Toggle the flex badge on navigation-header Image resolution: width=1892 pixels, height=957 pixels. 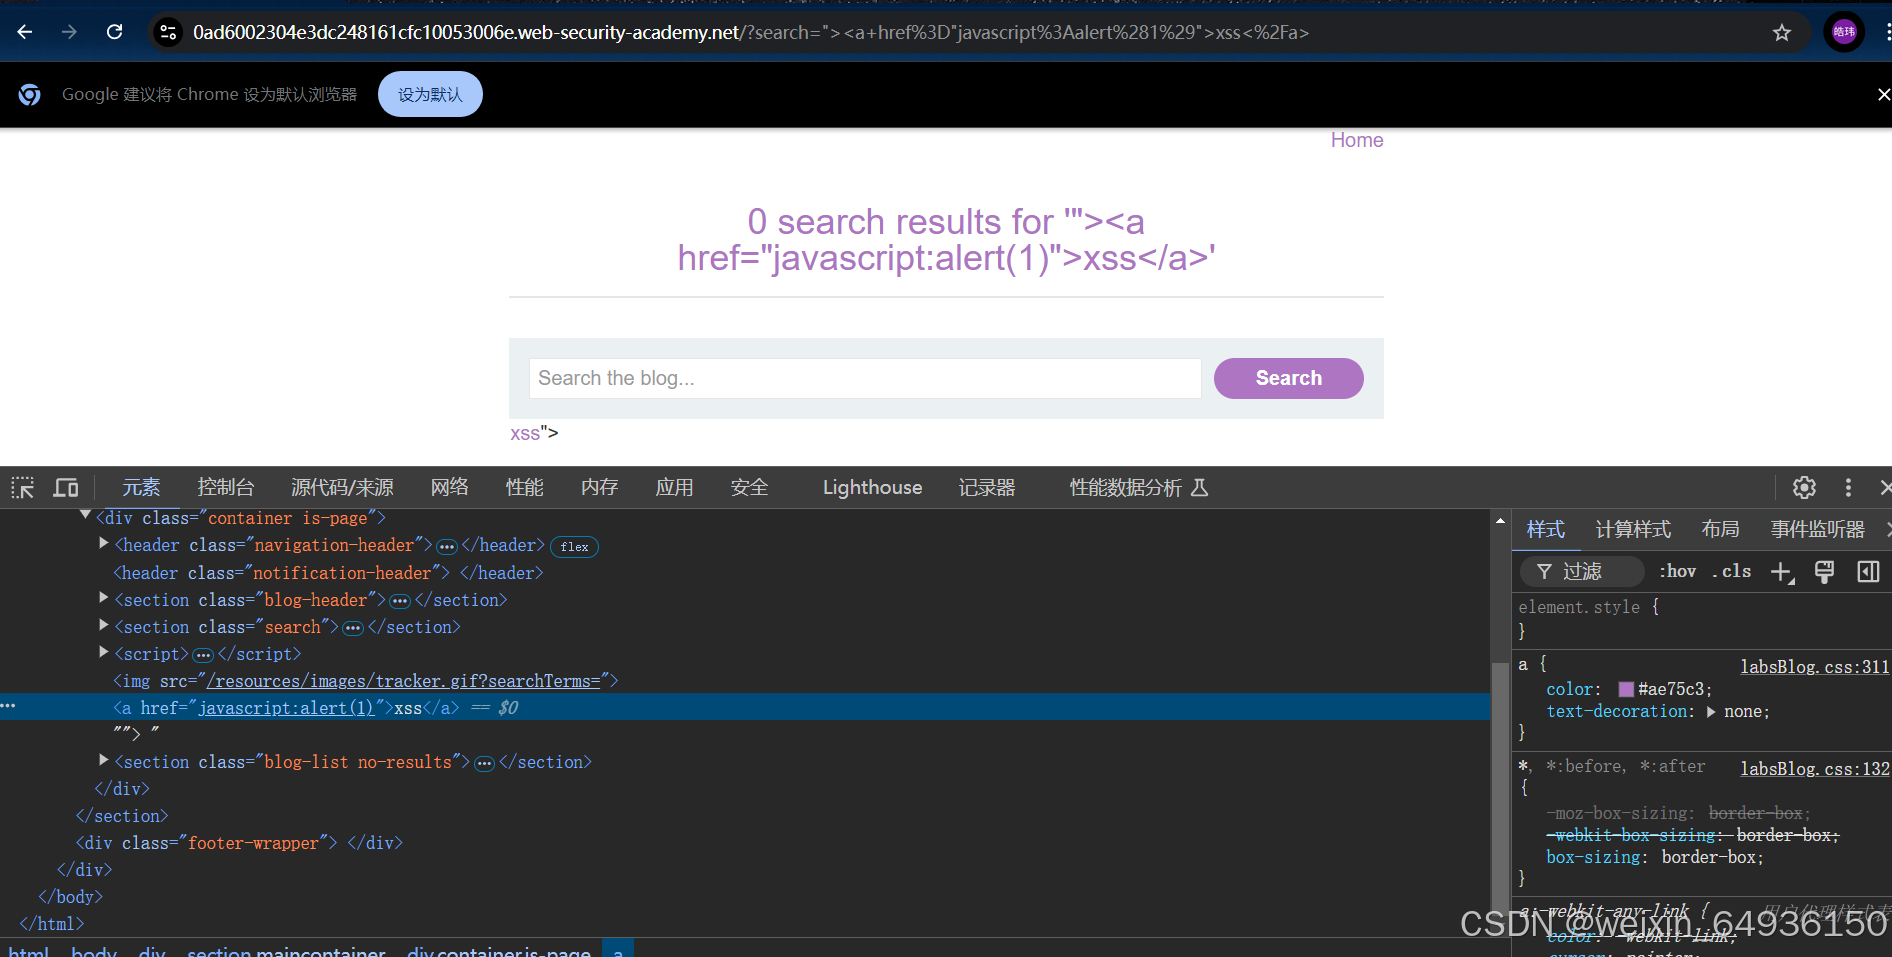tap(574, 546)
